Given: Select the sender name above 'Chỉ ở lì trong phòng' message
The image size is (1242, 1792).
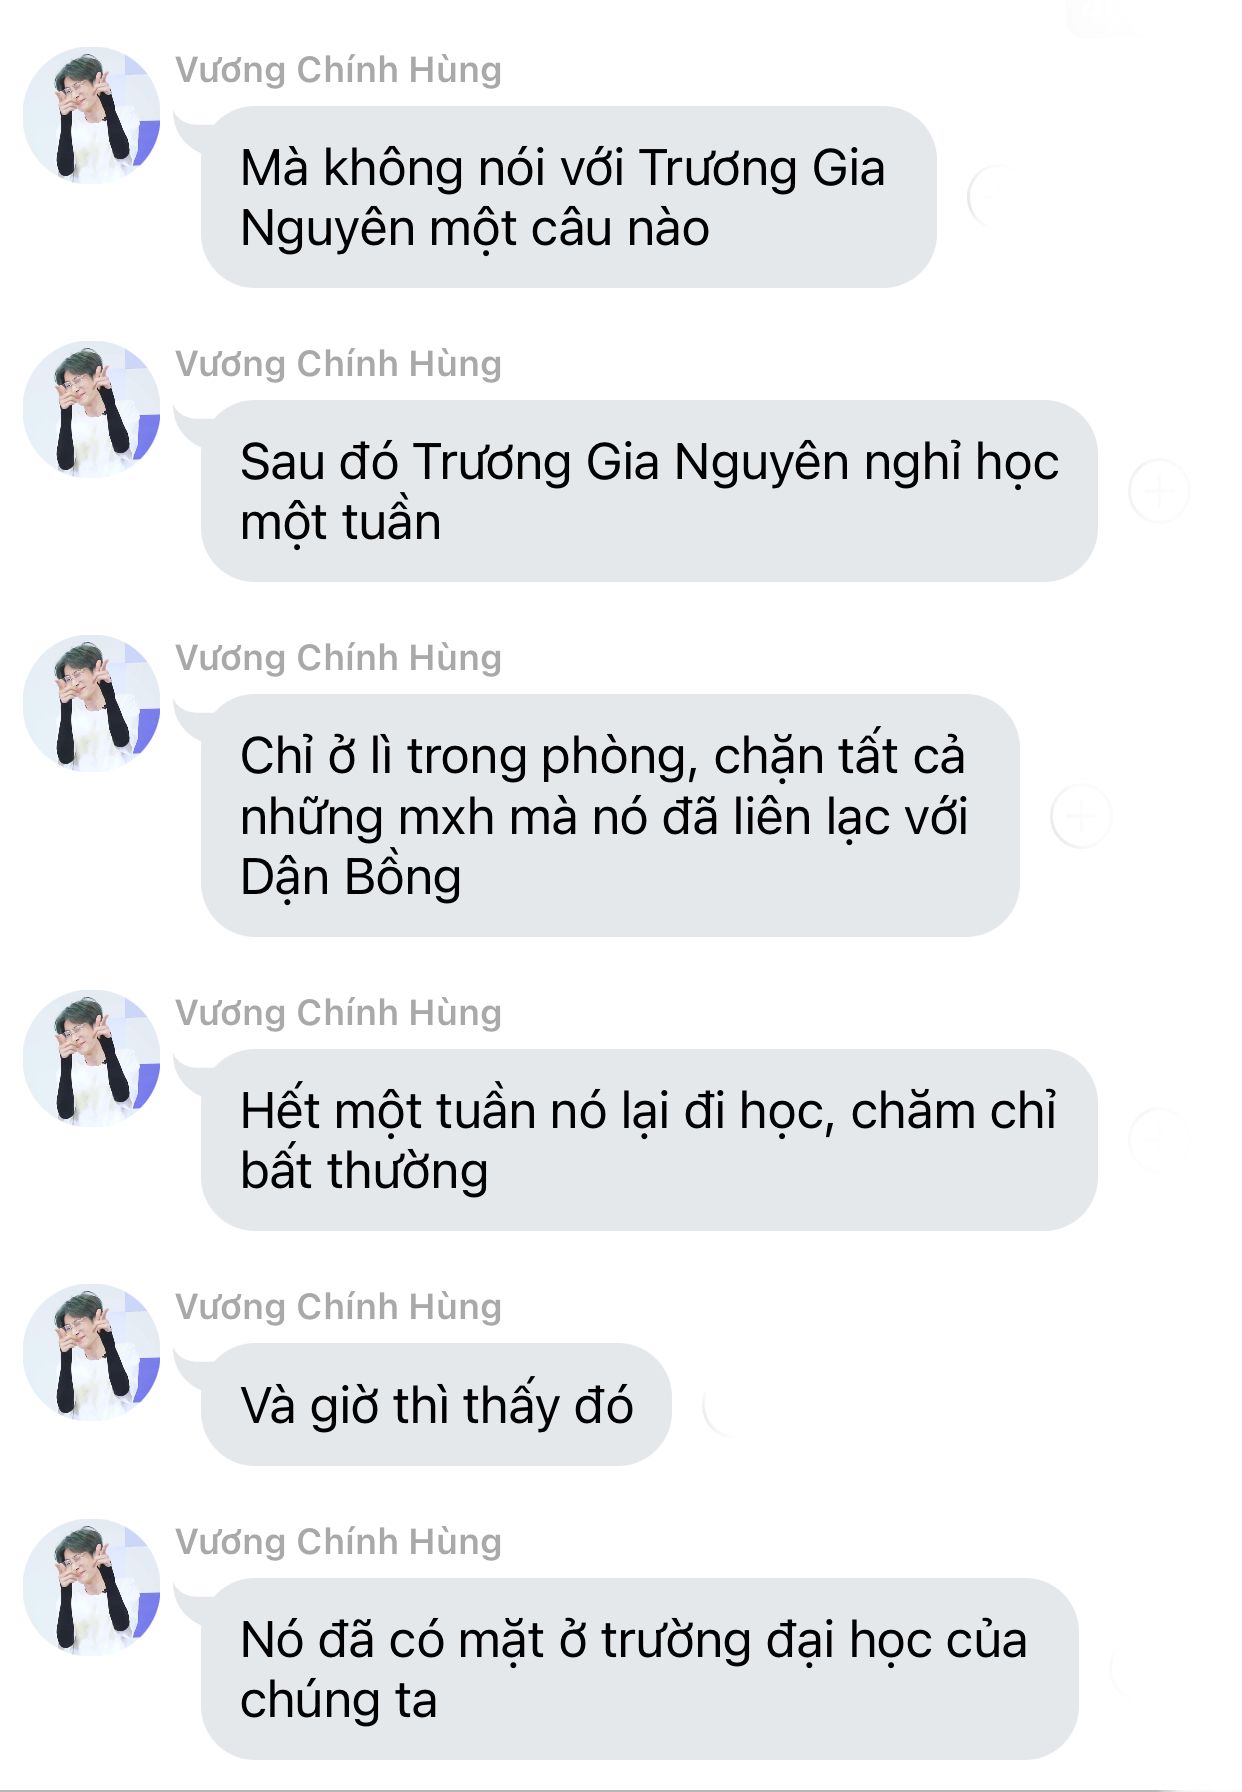Looking at the screenshot, I should pyautogui.click(x=338, y=659).
